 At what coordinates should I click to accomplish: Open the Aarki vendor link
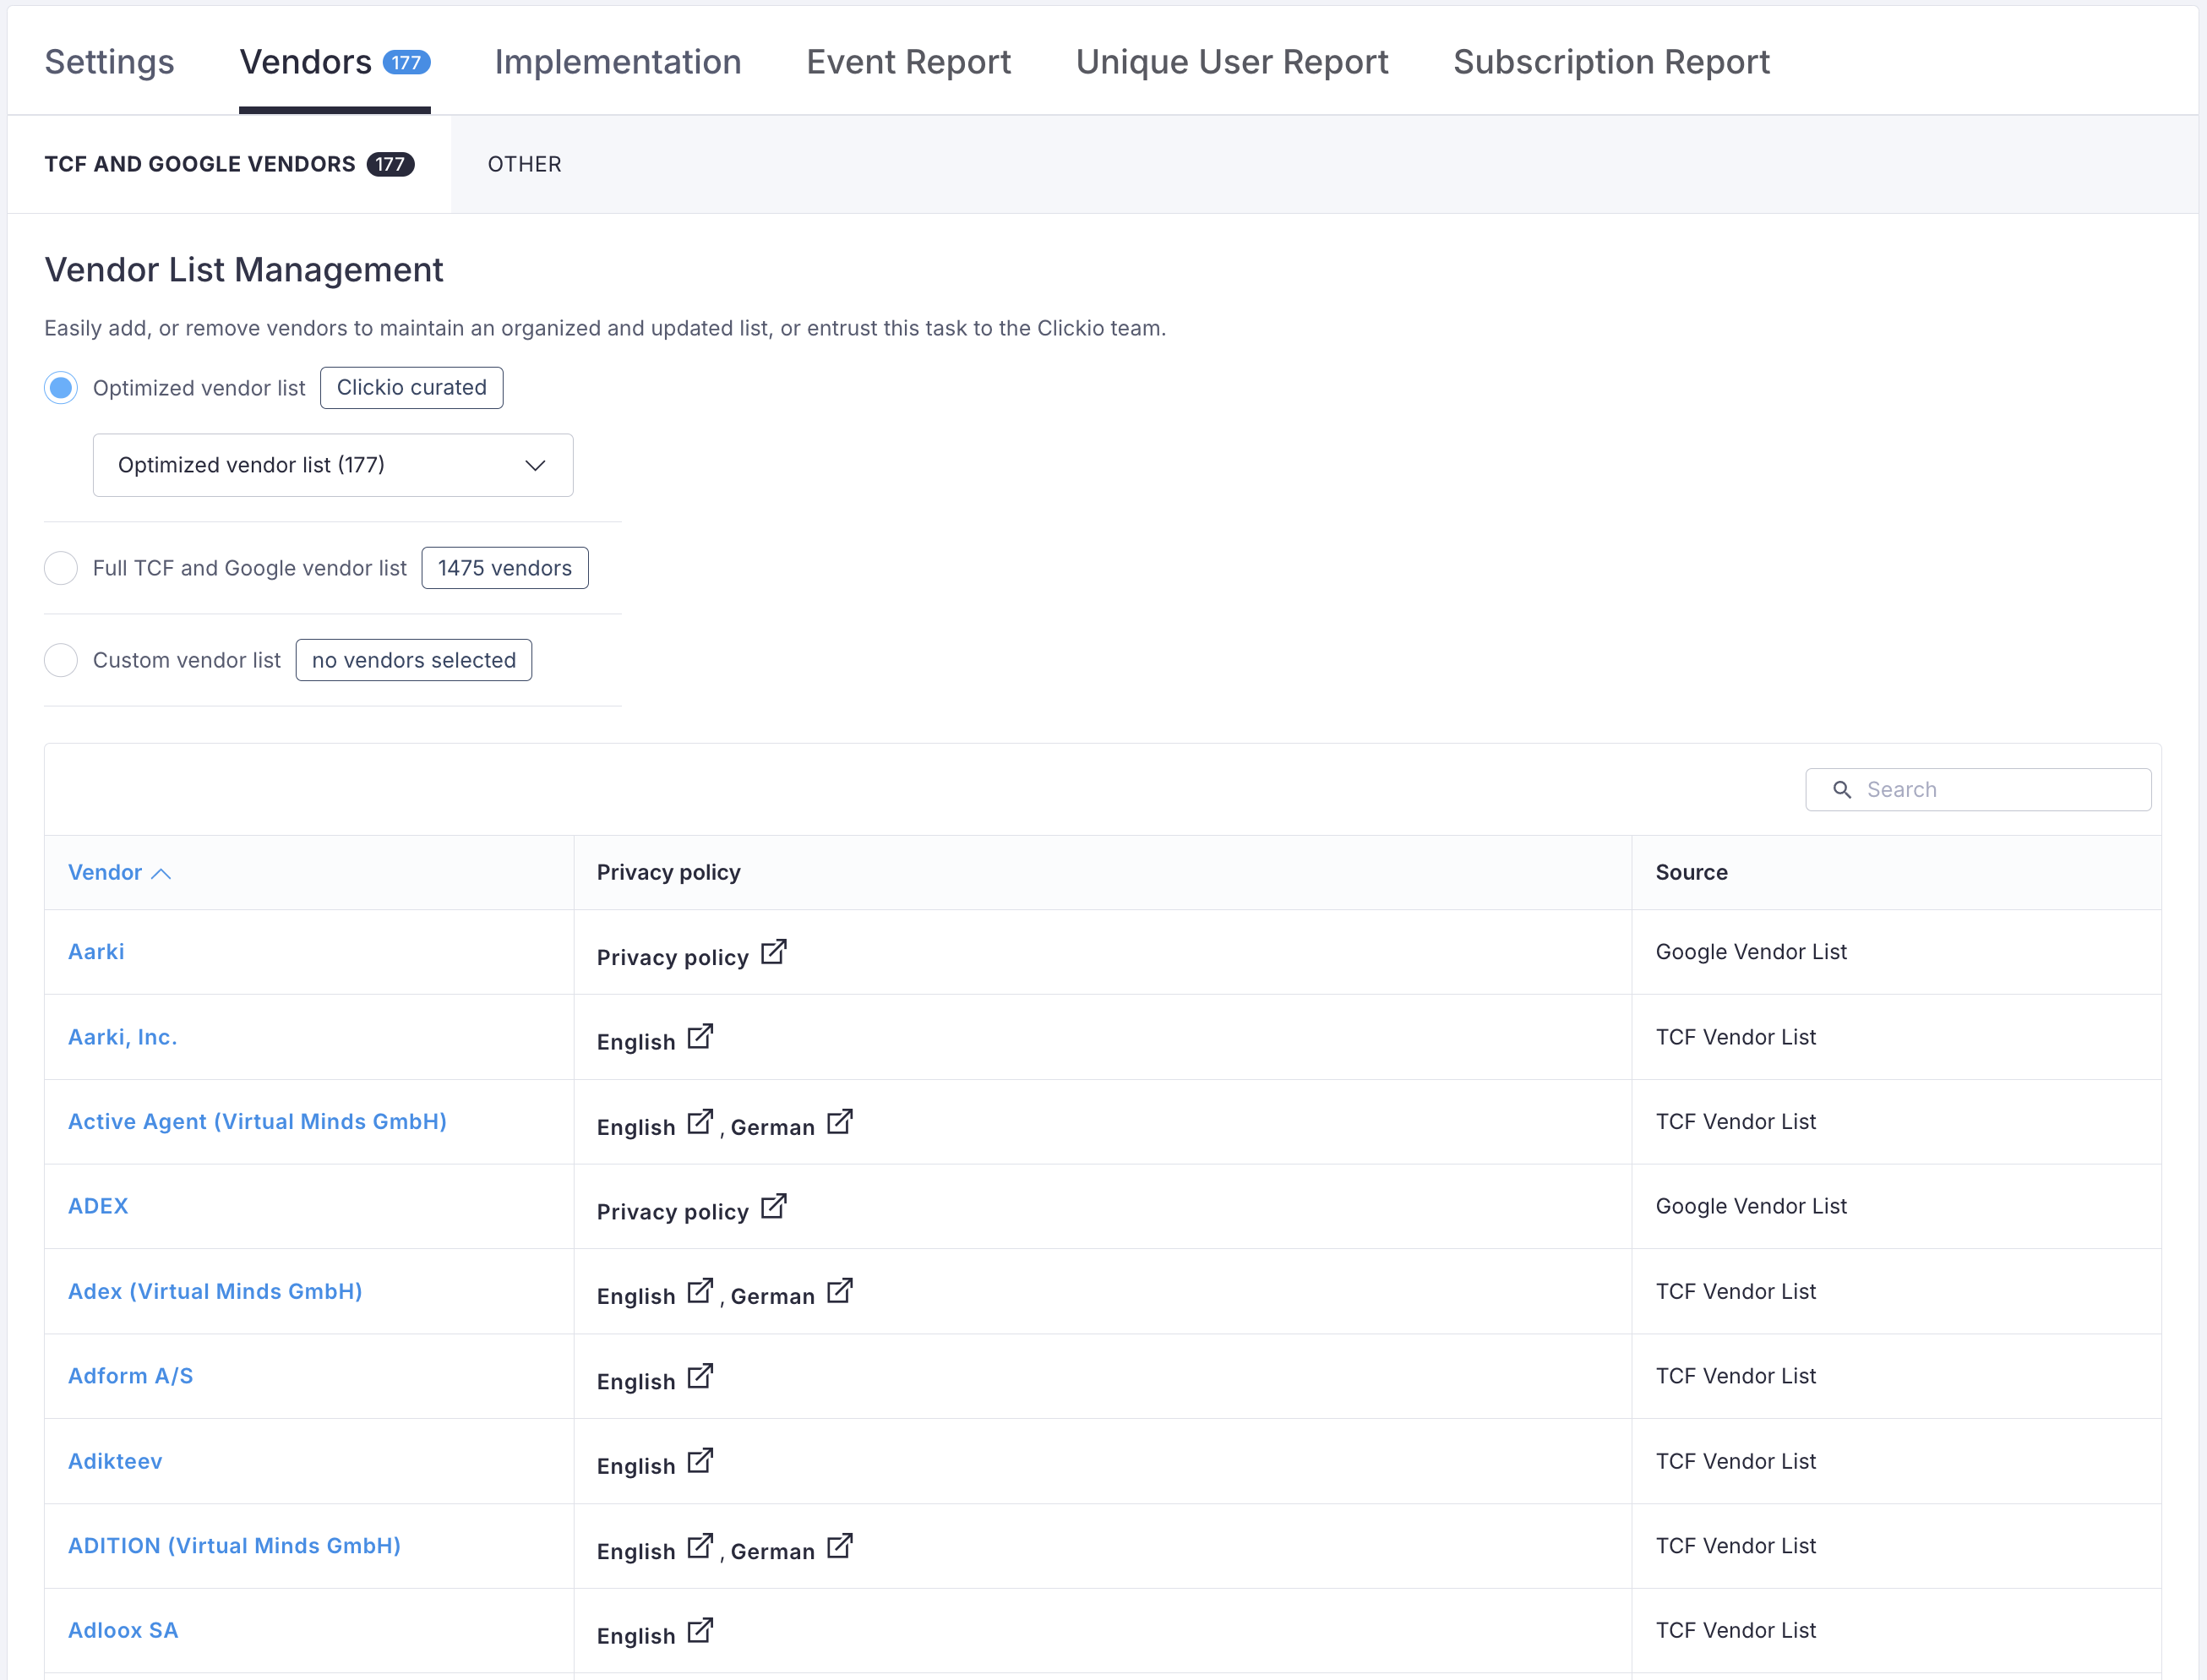point(96,951)
